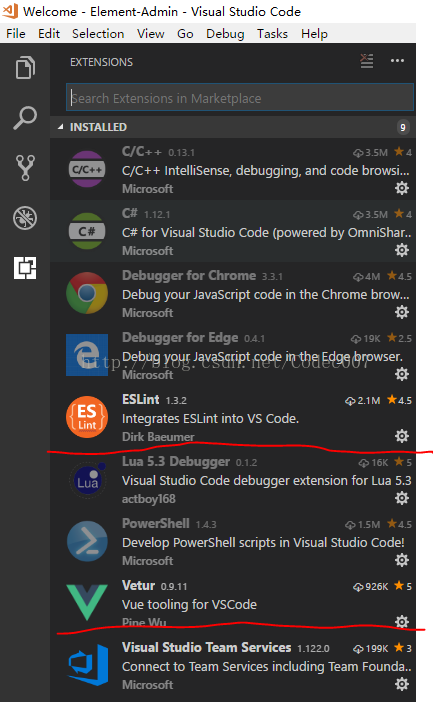433x702 pixels.
Task: Select the Vetur extension title
Action: pyautogui.click(x=138, y=585)
